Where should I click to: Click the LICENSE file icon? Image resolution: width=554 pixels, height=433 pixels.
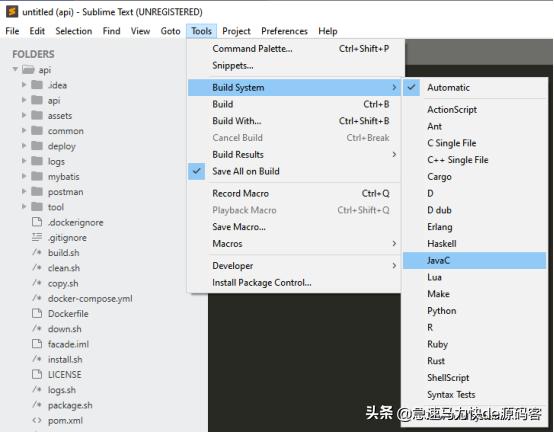click(x=37, y=374)
